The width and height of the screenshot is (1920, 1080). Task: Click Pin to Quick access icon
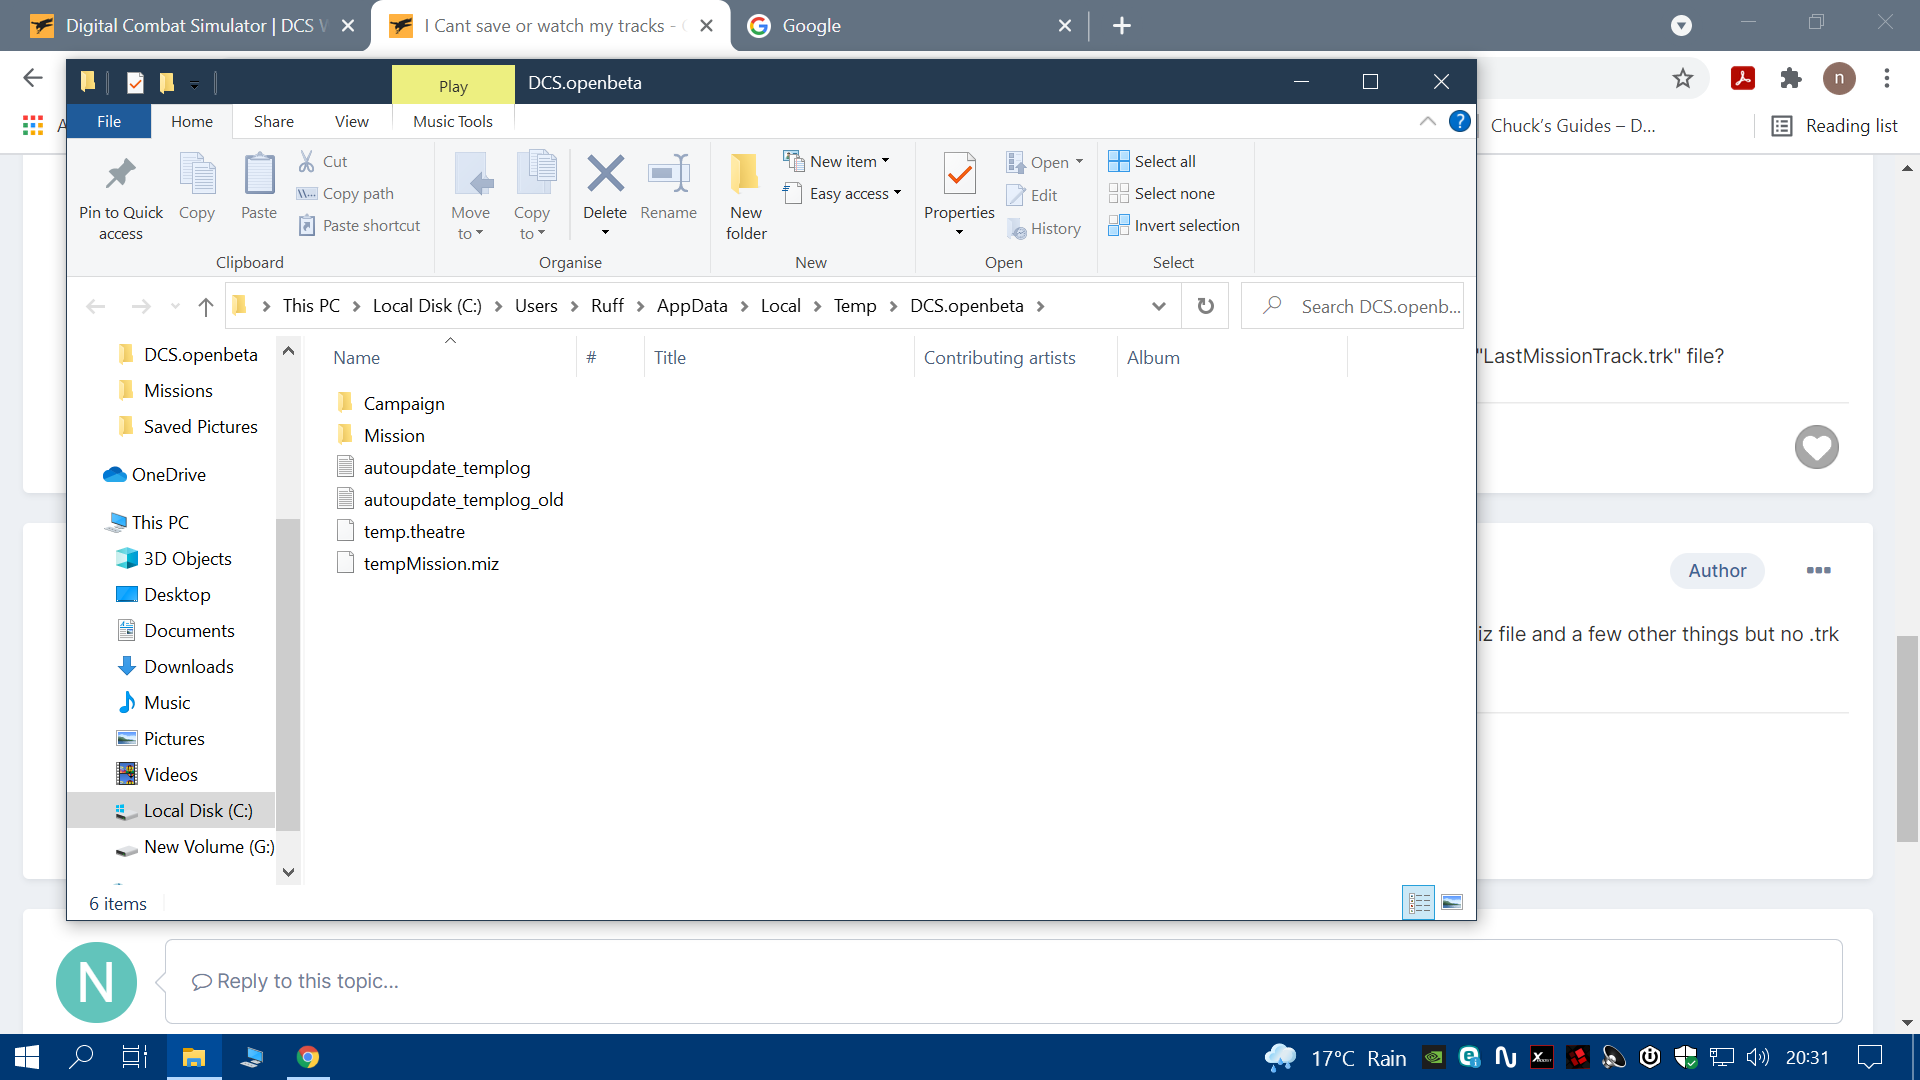121,175
